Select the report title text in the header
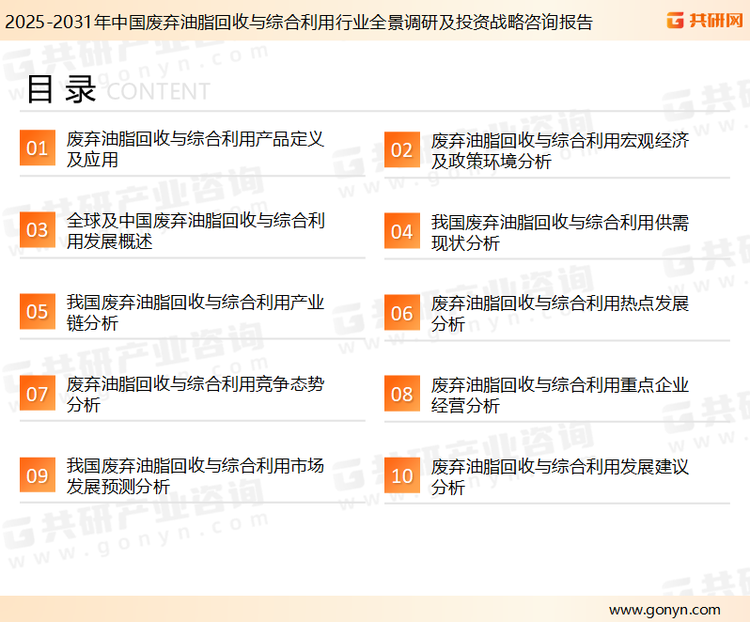Screen dimensions: 750x622 (x=298, y=22)
